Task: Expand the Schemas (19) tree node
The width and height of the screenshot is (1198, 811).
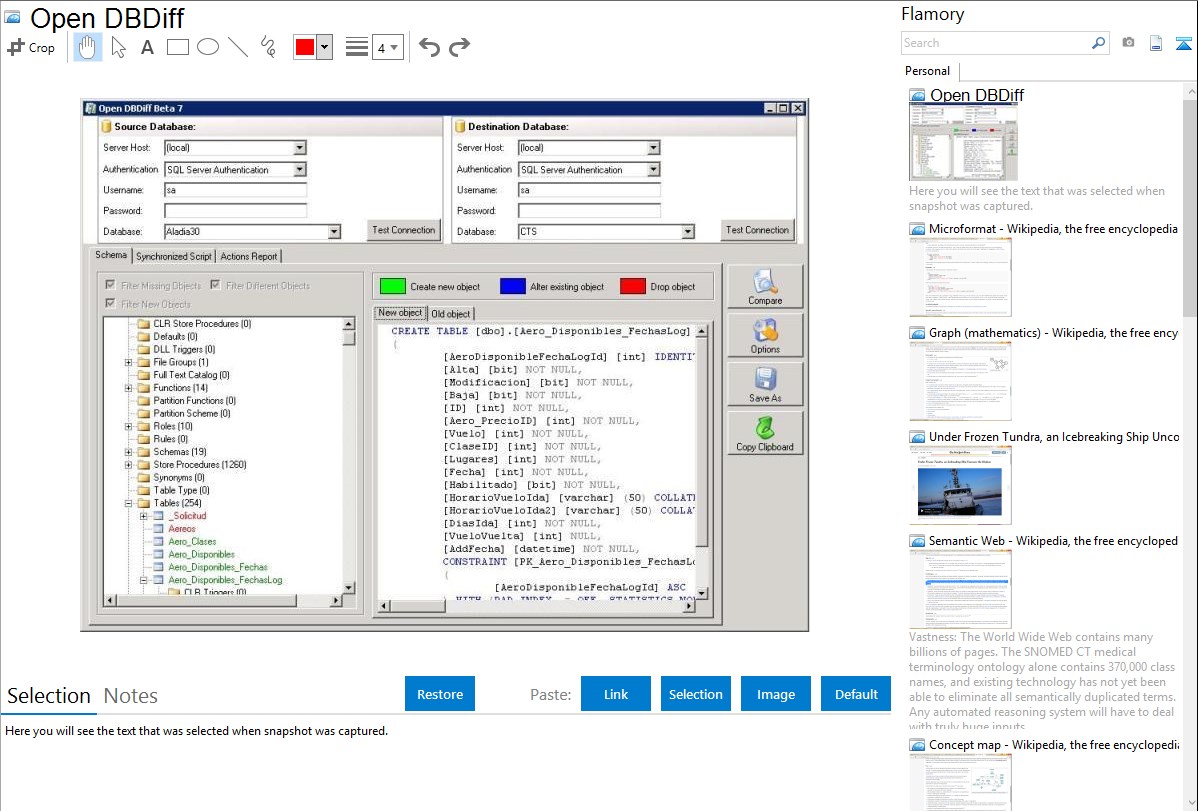Action: 128,452
